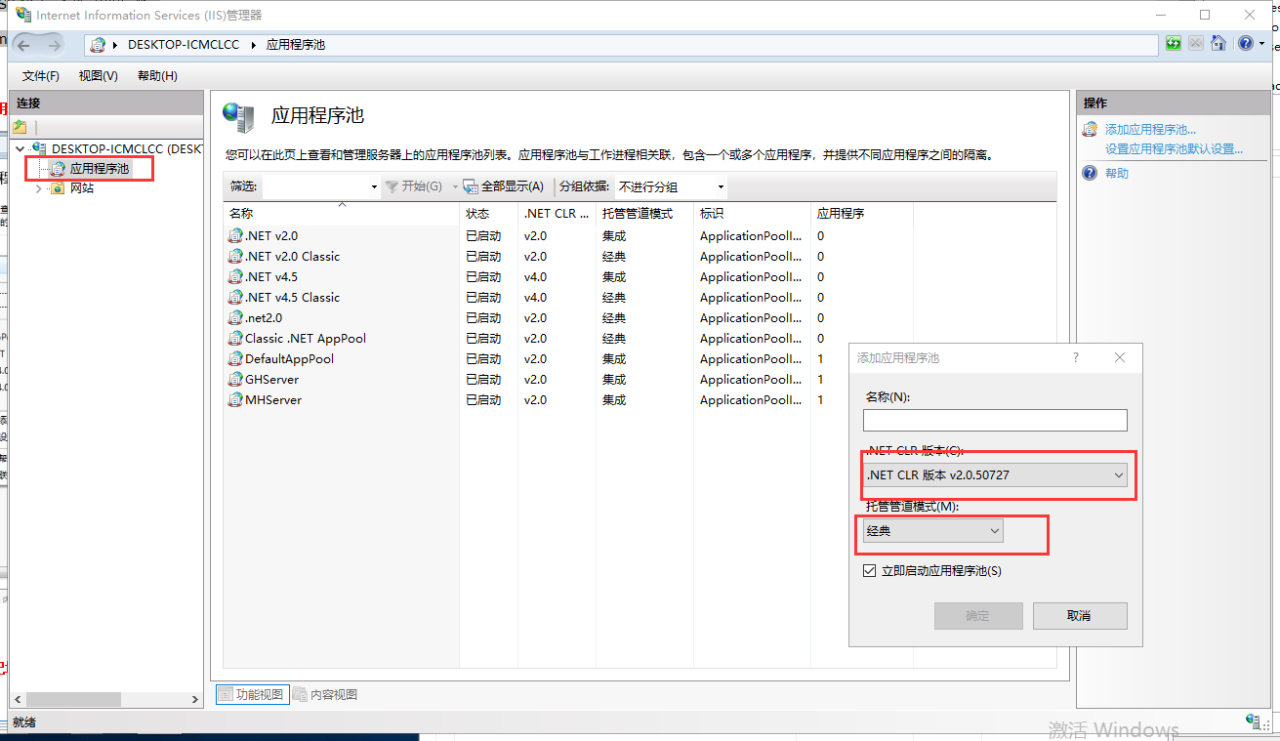Open the .NET CLR 版本 dropdown
The image size is (1280, 741).
[996, 475]
